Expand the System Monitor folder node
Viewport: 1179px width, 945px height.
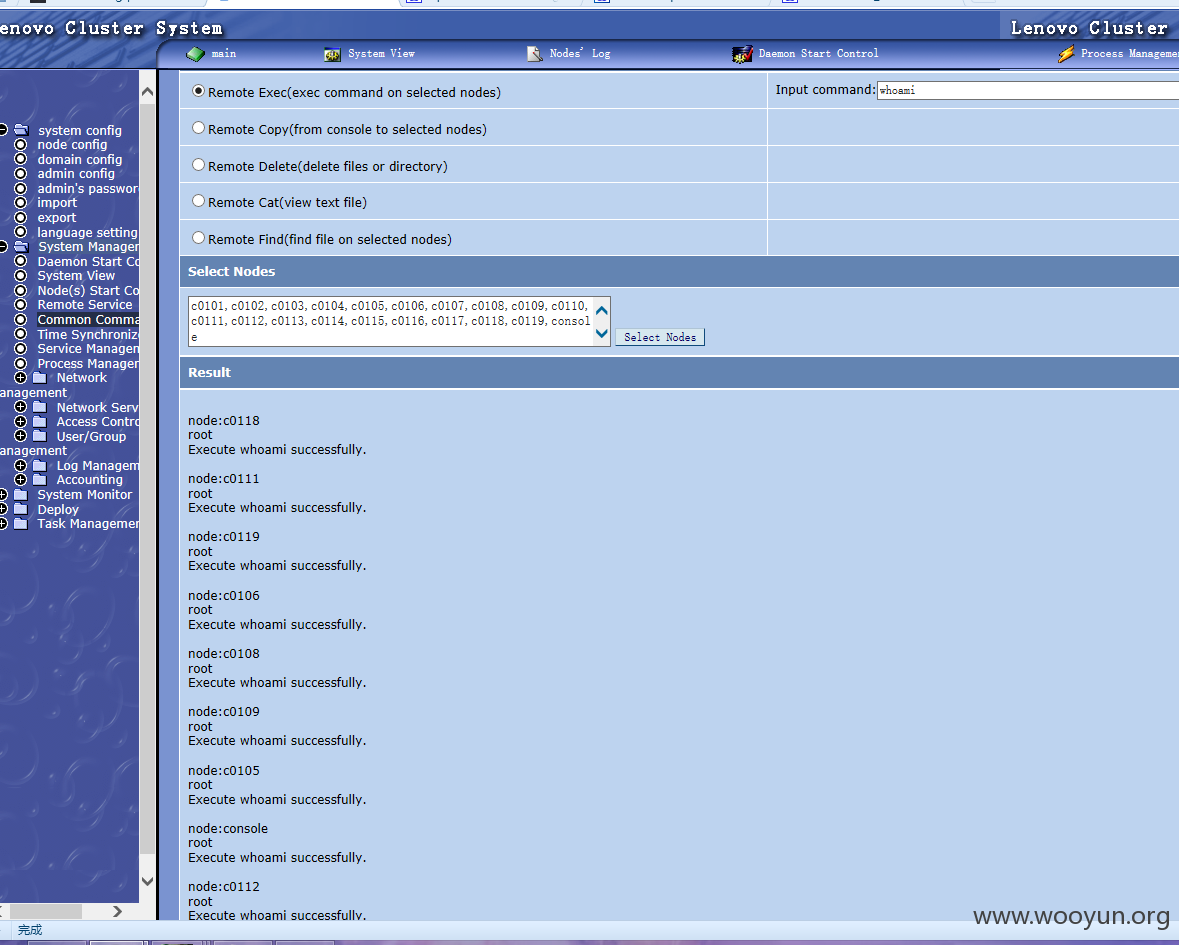(3, 495)
